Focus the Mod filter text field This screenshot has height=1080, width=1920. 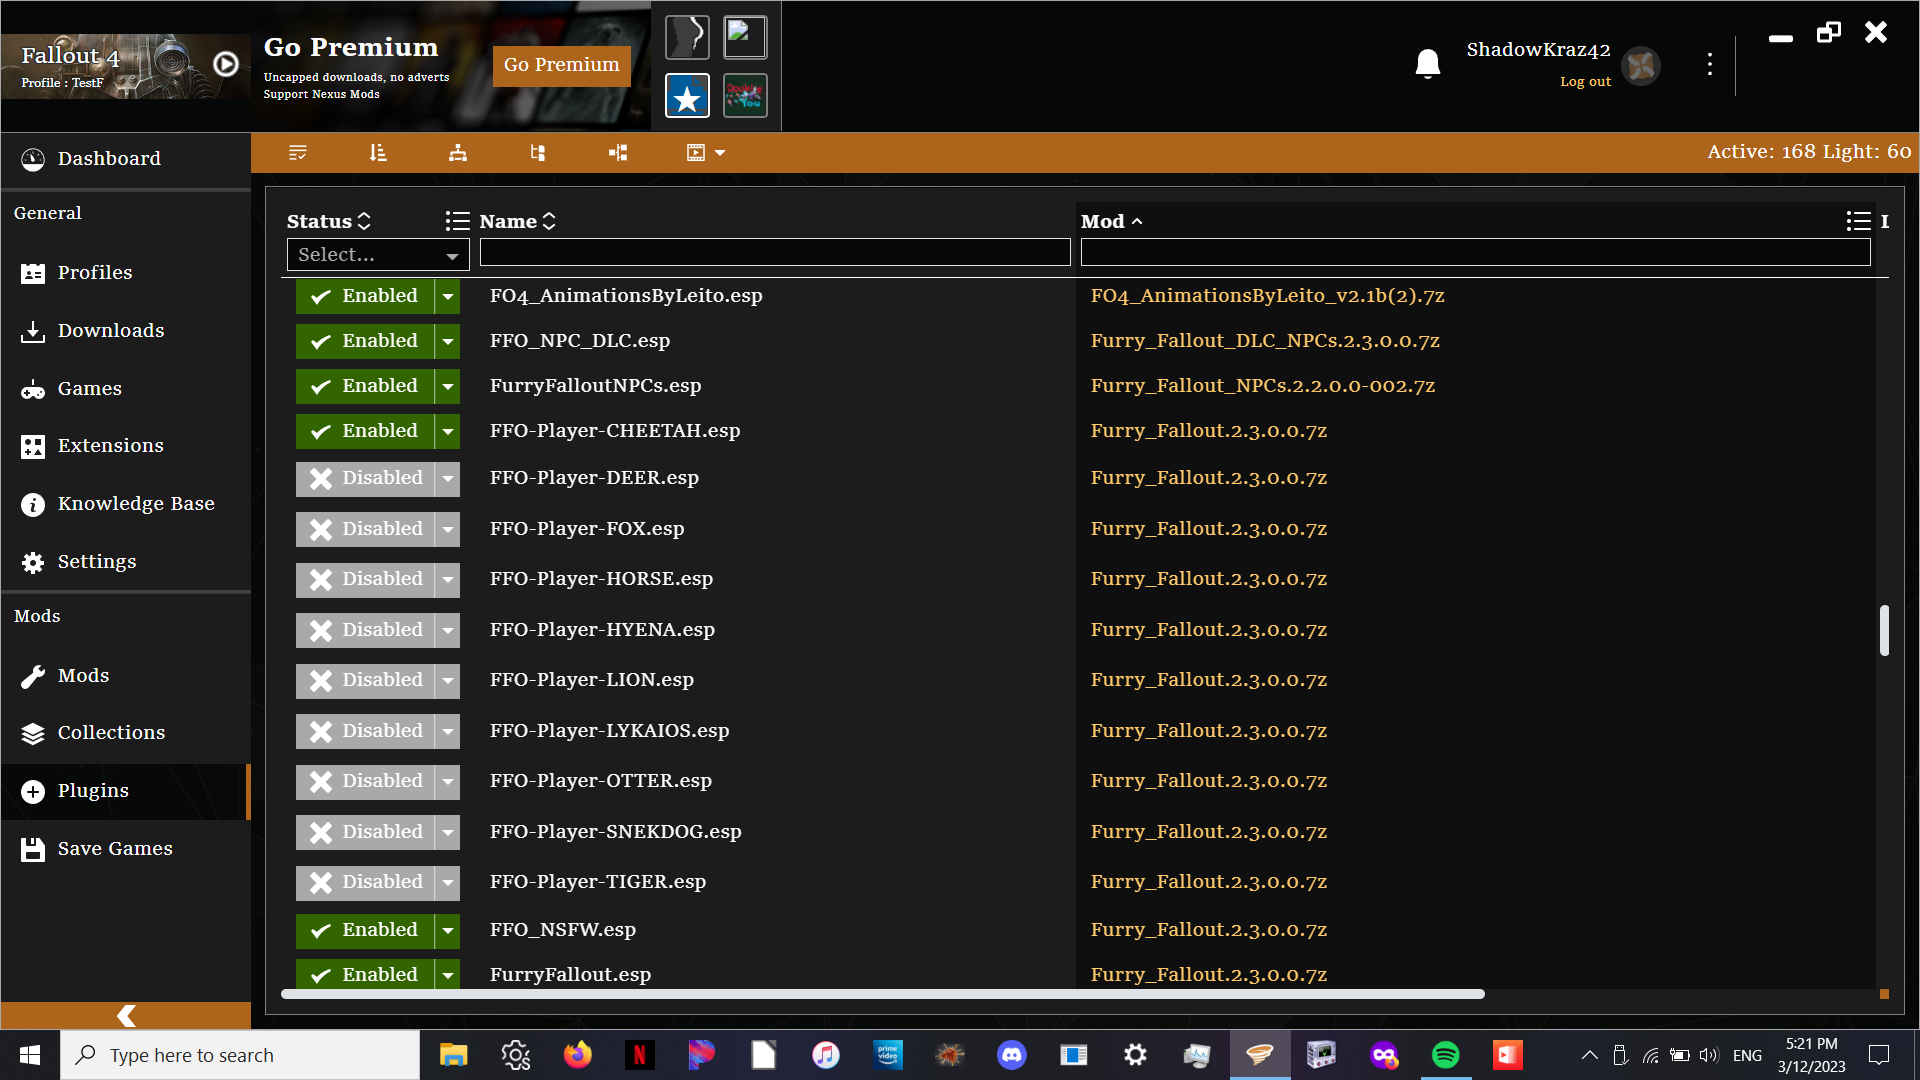tap(1475, 252)
